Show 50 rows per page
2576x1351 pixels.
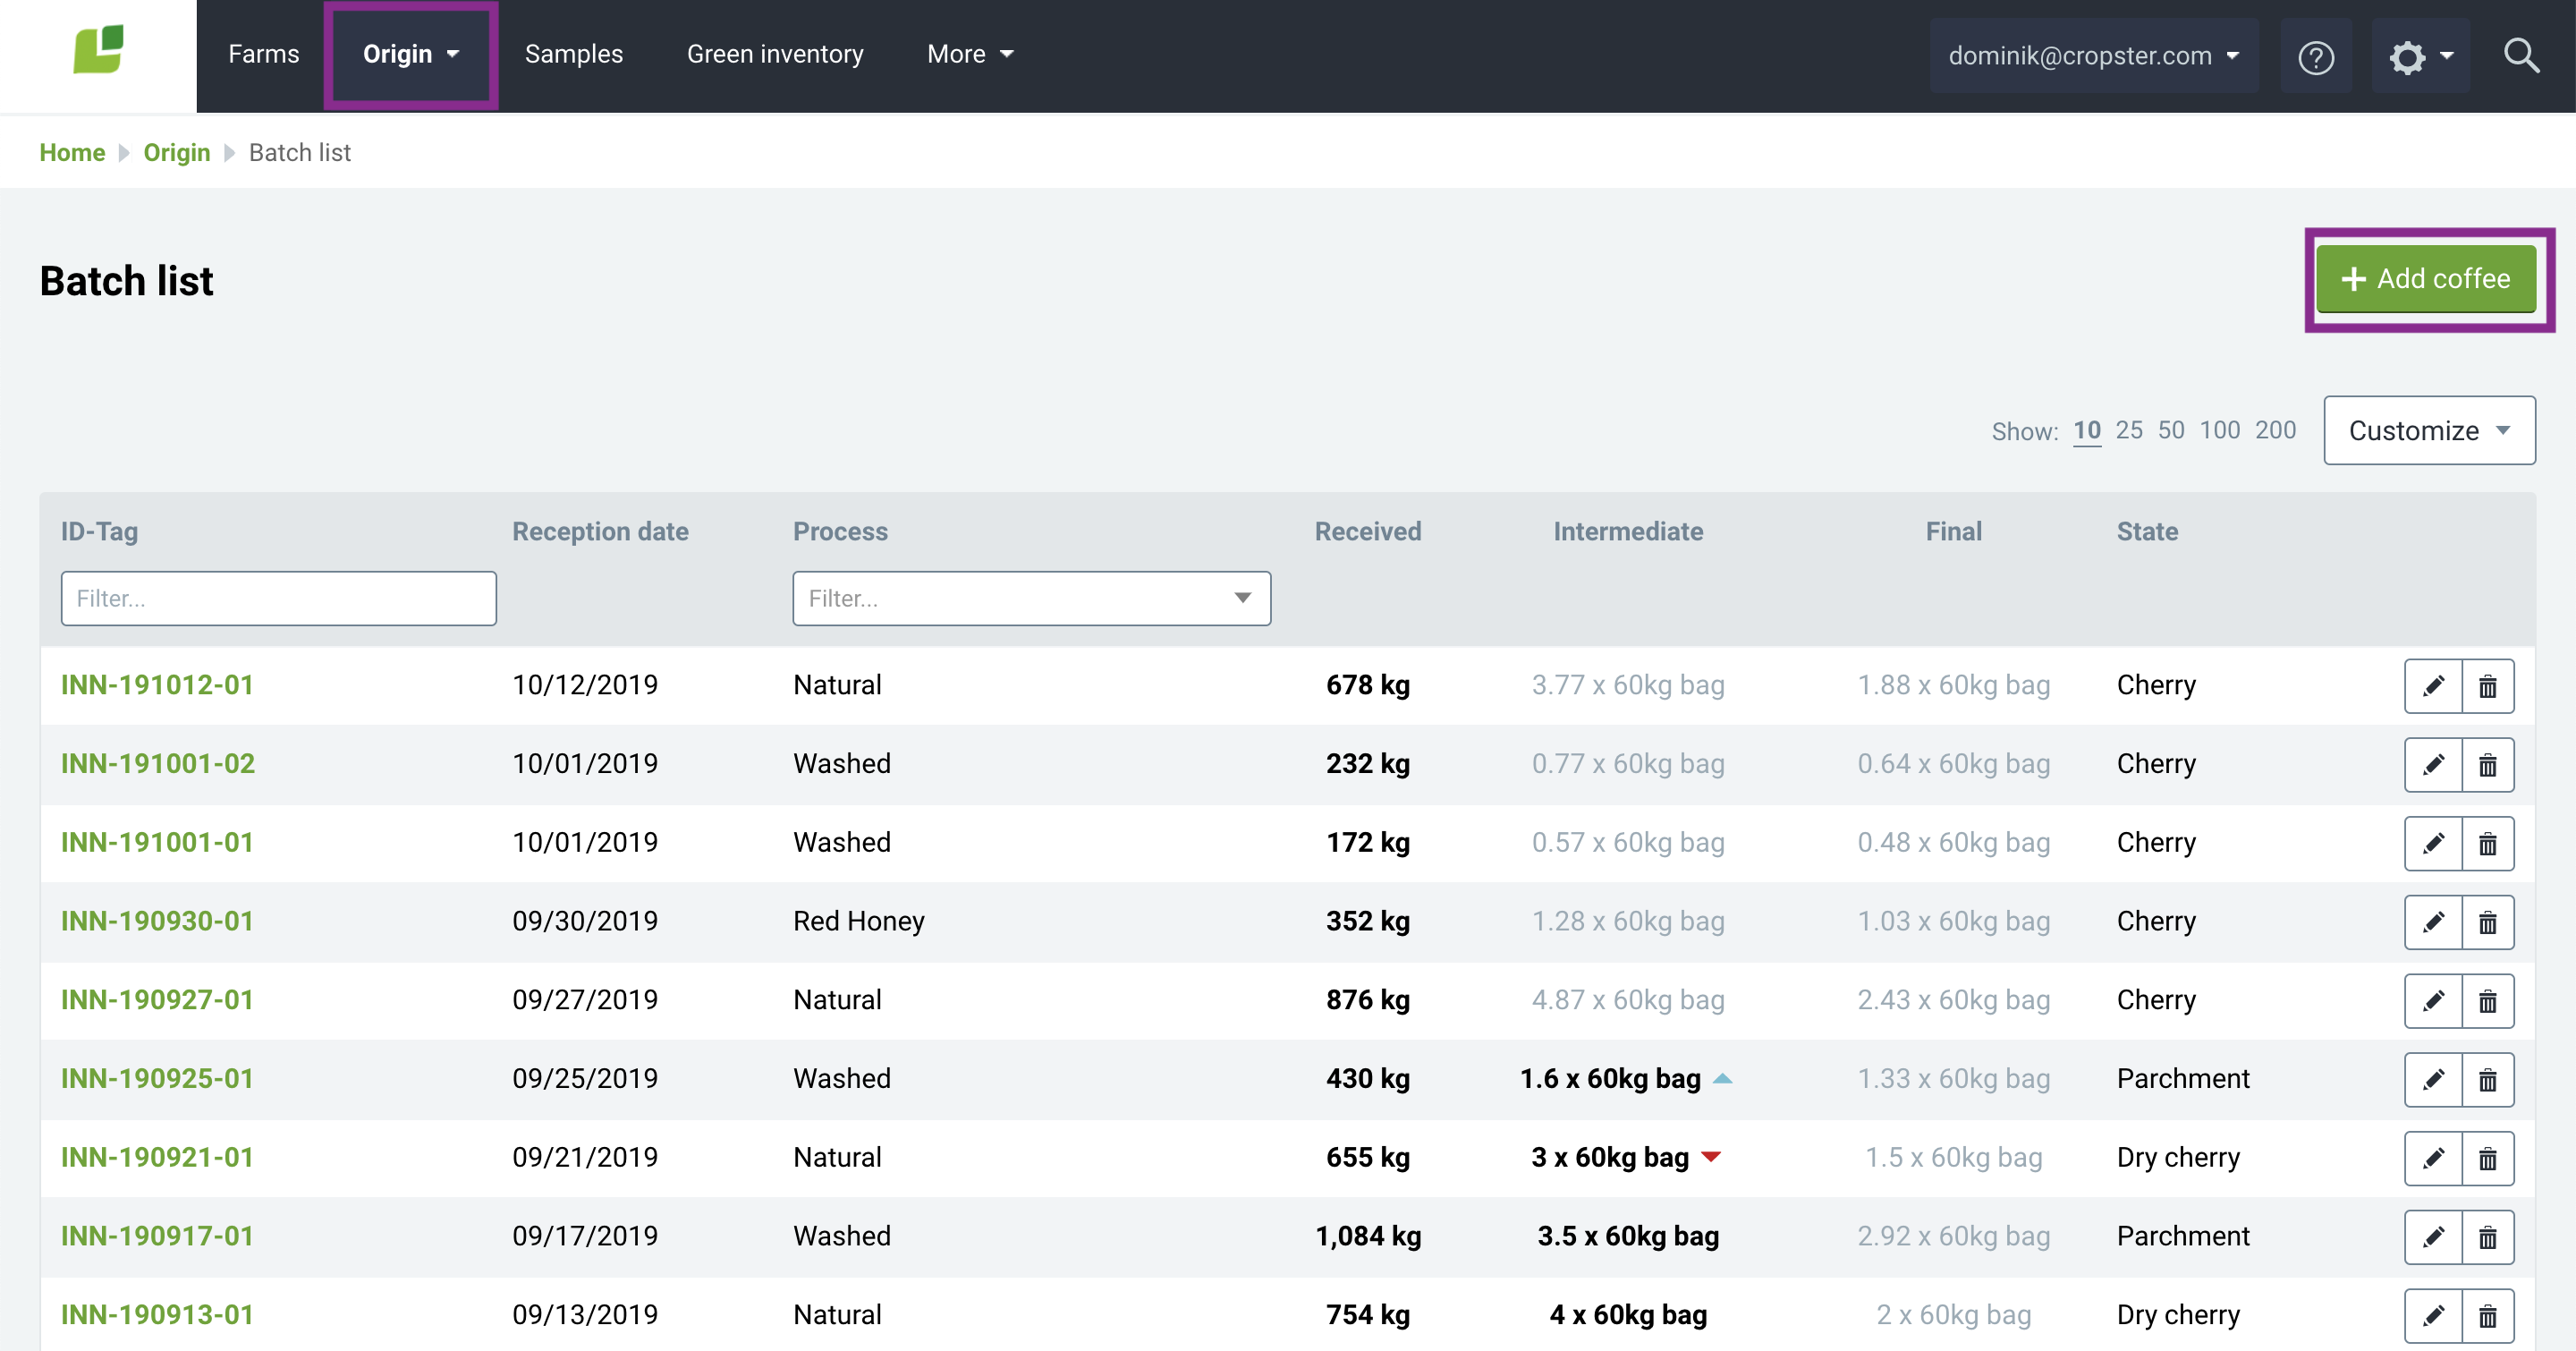pyautogui.click(x=2171, y=431)
